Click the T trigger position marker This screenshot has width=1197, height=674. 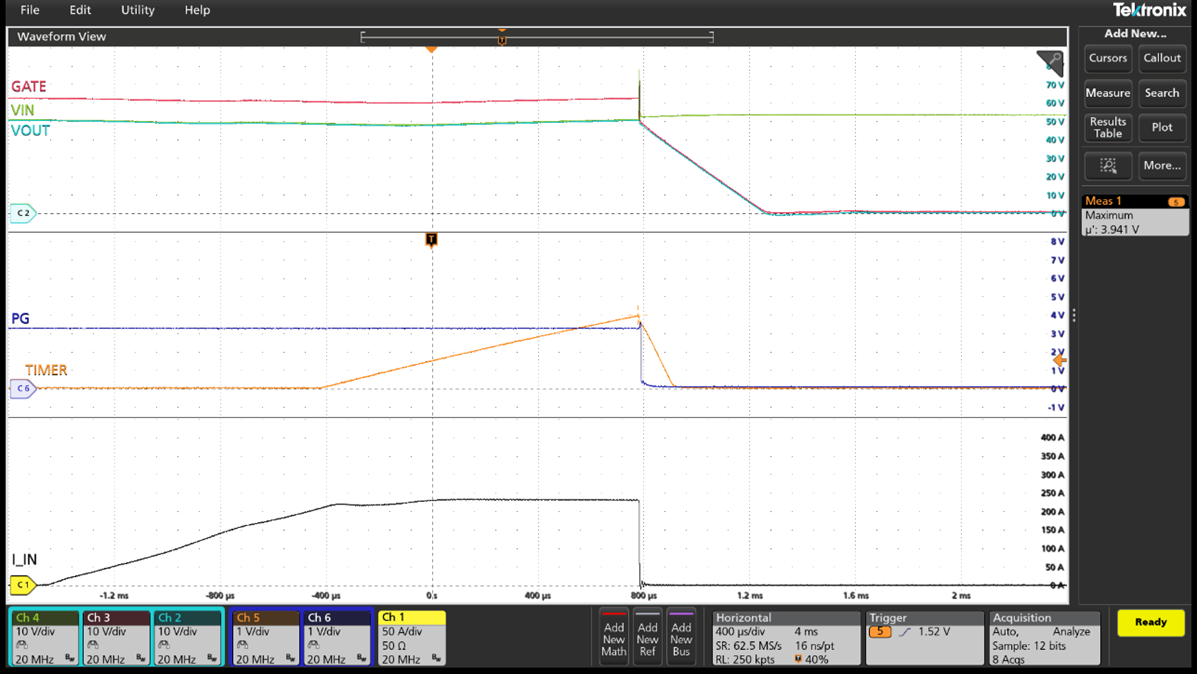[432, 240]
